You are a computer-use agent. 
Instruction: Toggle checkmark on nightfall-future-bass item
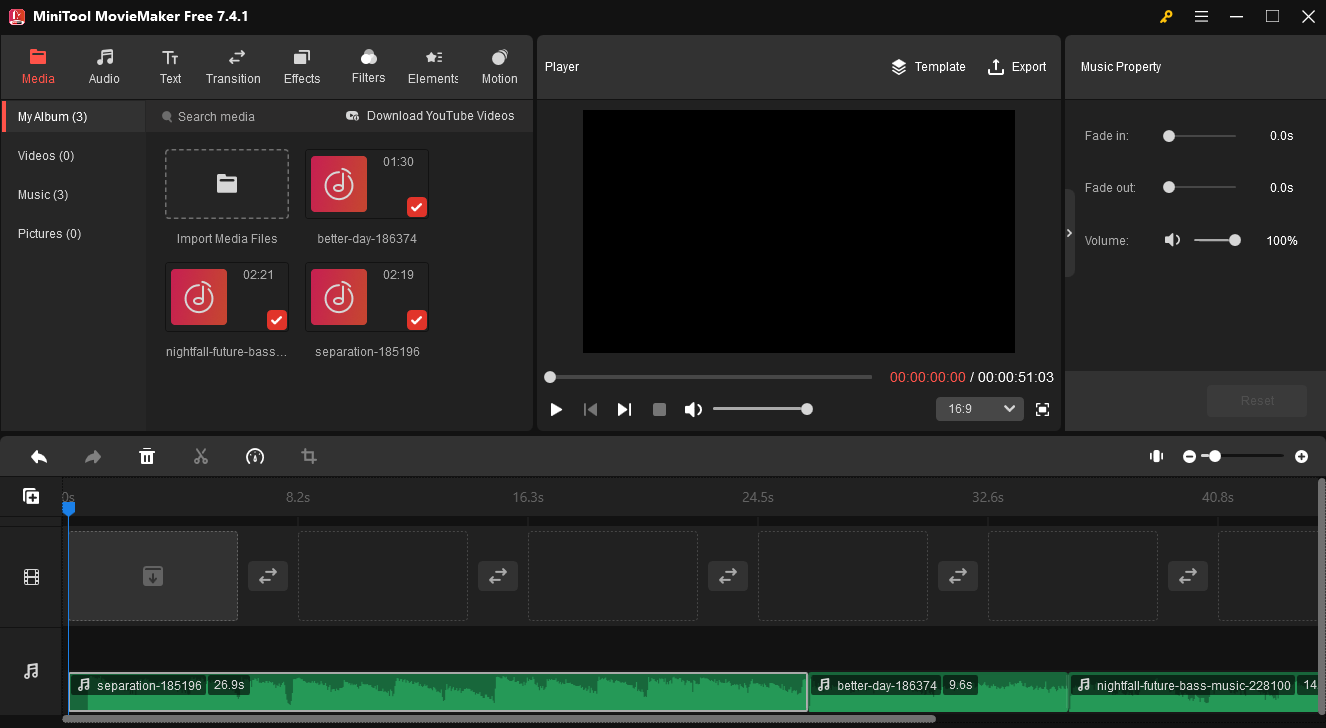277,320
